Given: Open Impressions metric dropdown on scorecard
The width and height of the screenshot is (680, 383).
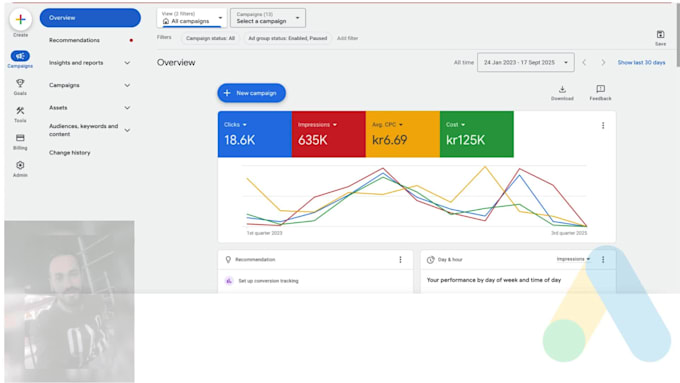Looking at the screenshot, I should pos(317,124).
